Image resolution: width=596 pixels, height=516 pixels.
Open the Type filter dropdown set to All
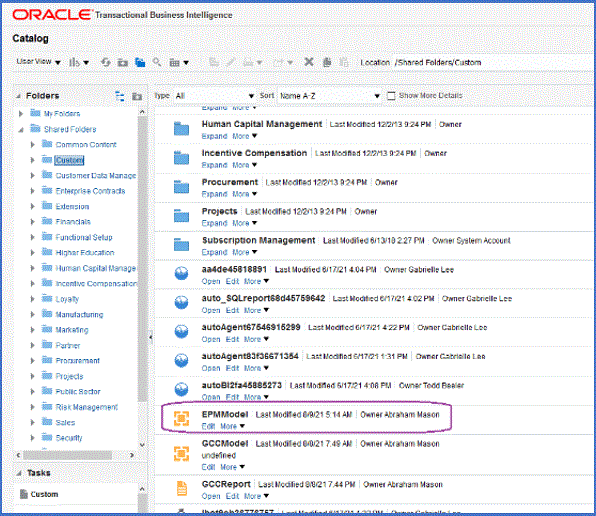click(x=214, y=96)
